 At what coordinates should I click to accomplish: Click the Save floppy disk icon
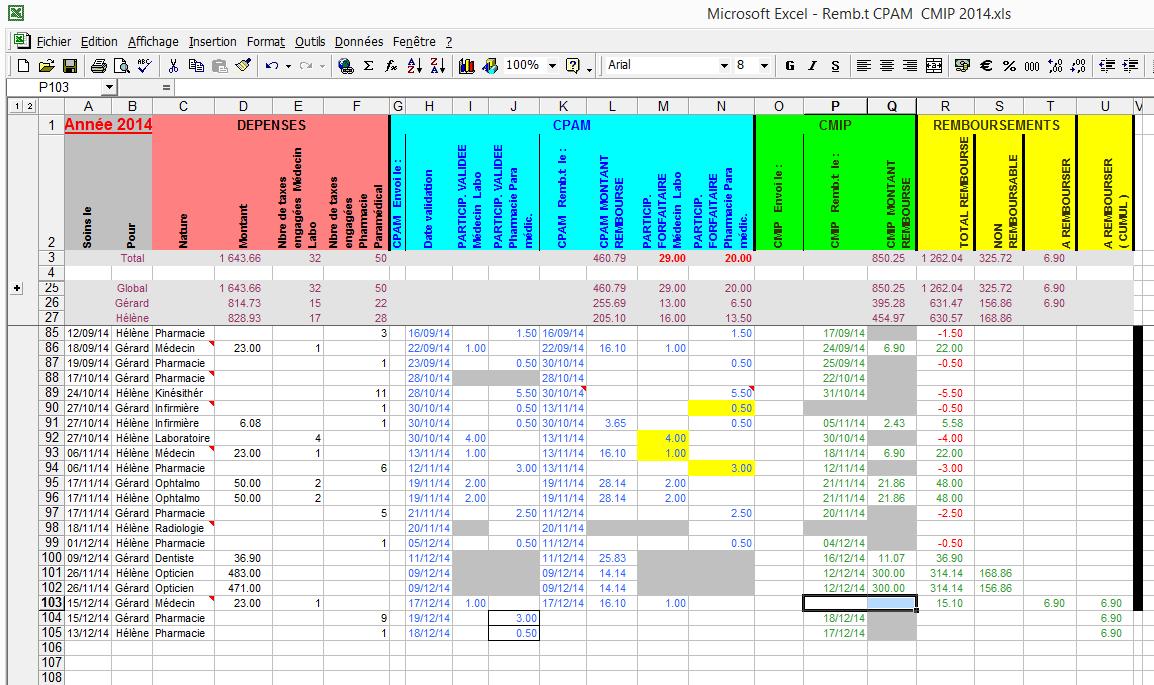(70, 66)
